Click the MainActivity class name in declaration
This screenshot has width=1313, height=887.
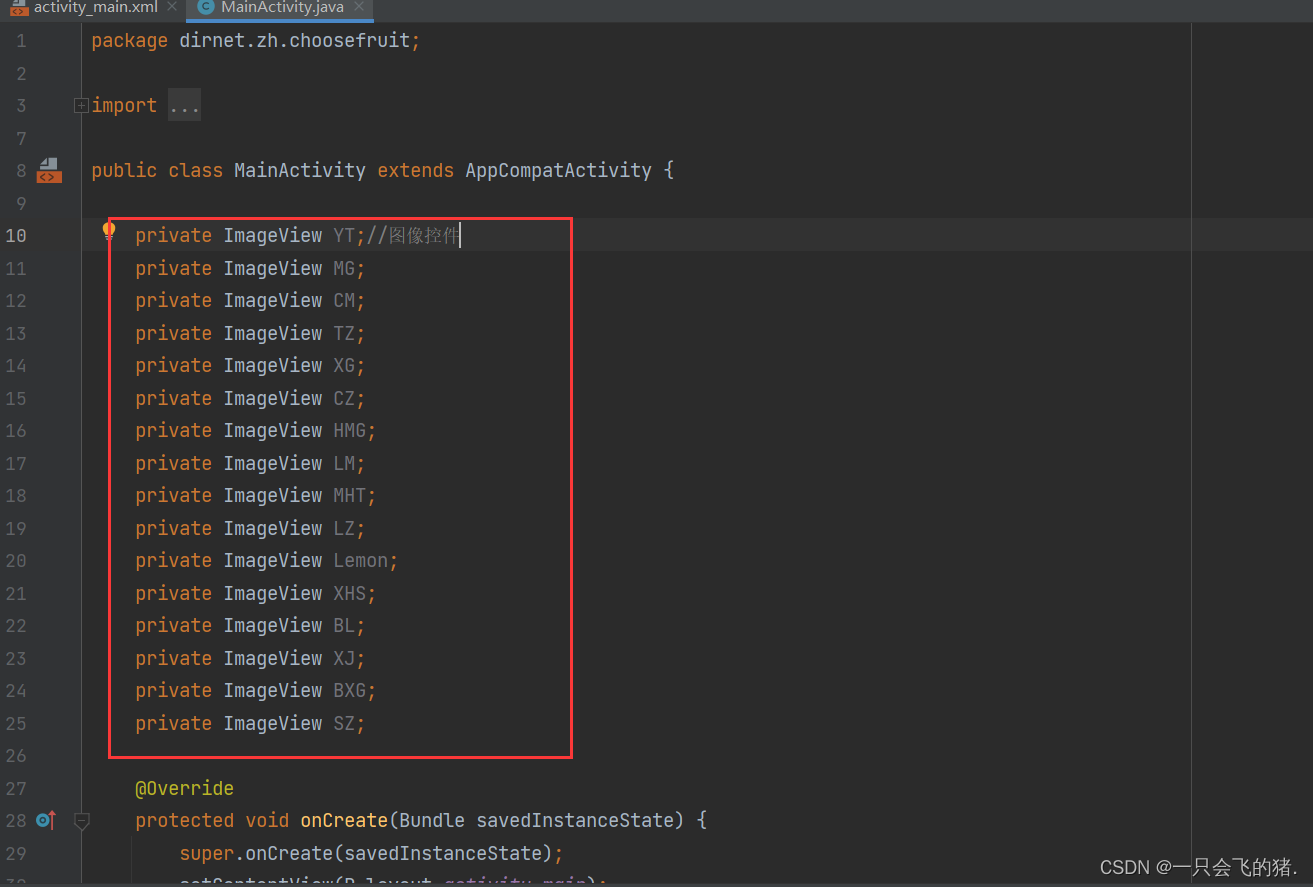(x=300, y=170)
